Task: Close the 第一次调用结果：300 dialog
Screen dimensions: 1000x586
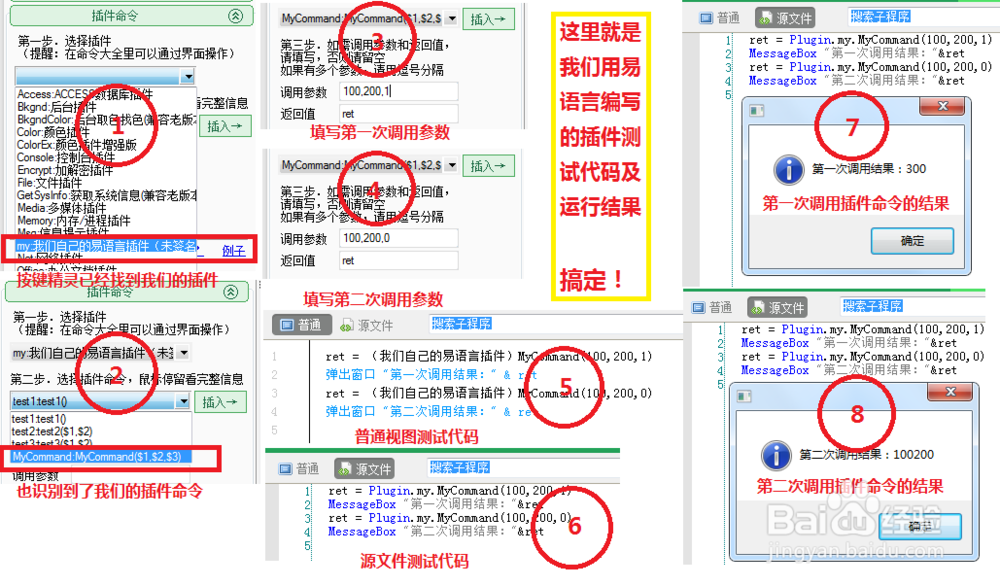Action: [x=943, y=106]
